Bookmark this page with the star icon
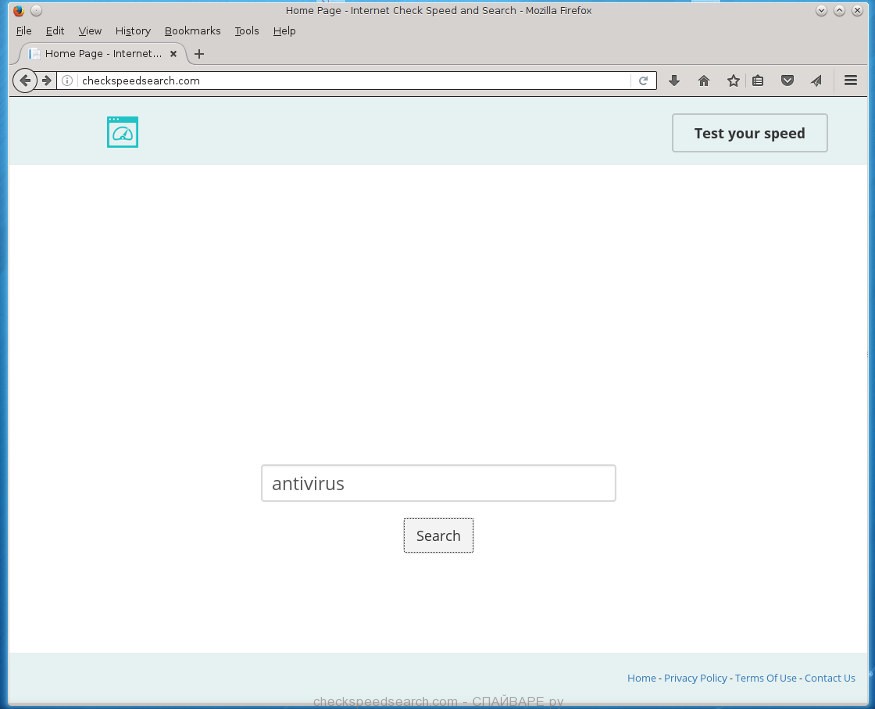 (x=733, y=81)
